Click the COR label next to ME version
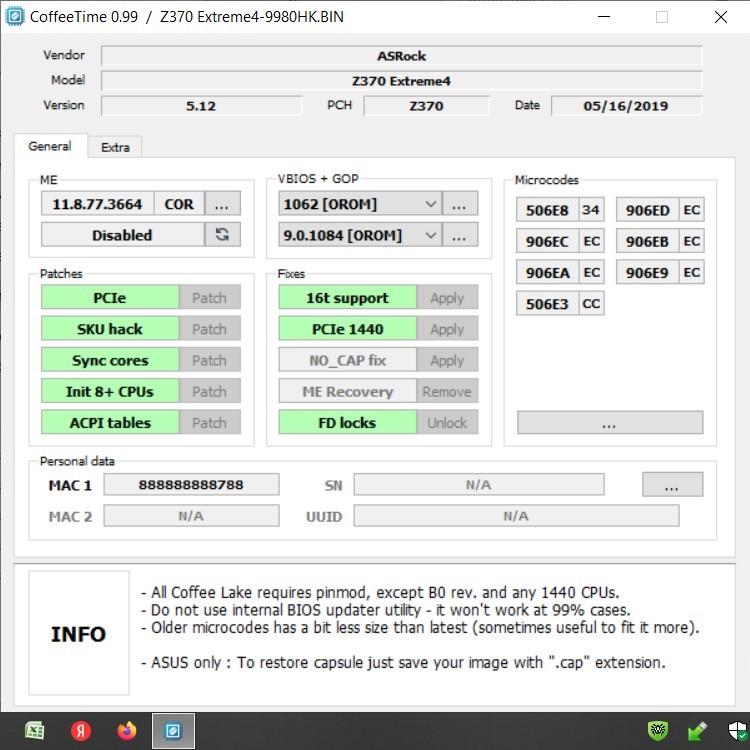750x750 pixels. (x=179, y=204)
